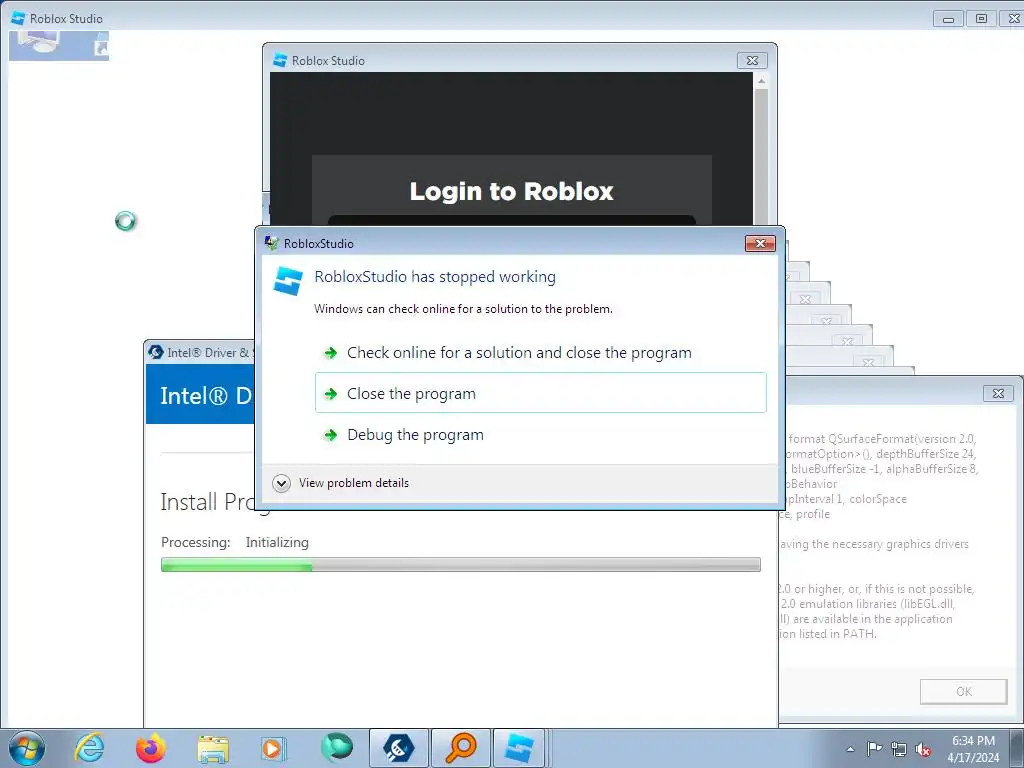Show hidden tray icons arrow
The width and height of the screenshot is (1024, 768).
[x=850, y=749]
